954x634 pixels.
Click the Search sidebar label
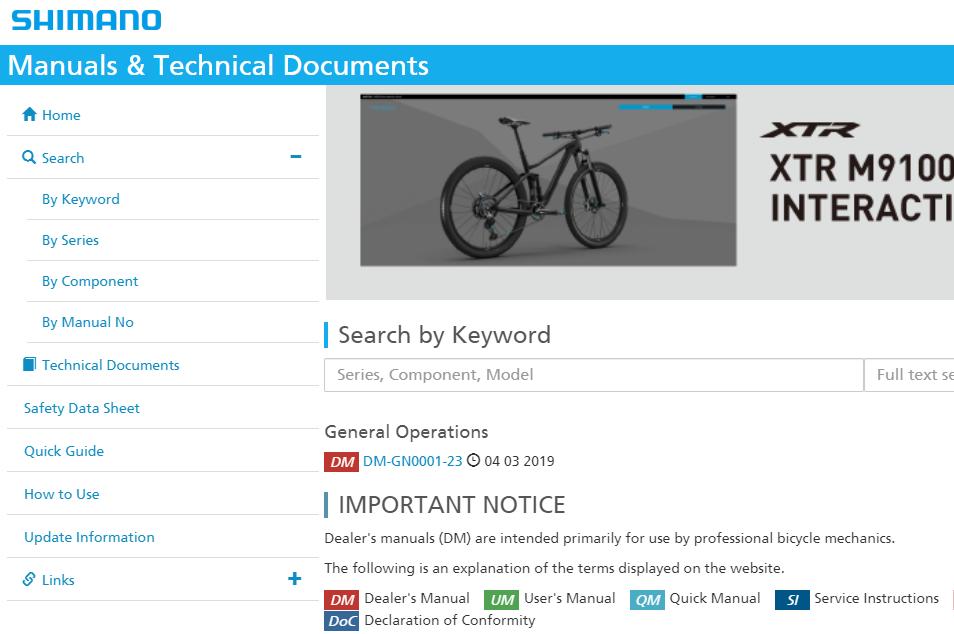pos(63,158)
